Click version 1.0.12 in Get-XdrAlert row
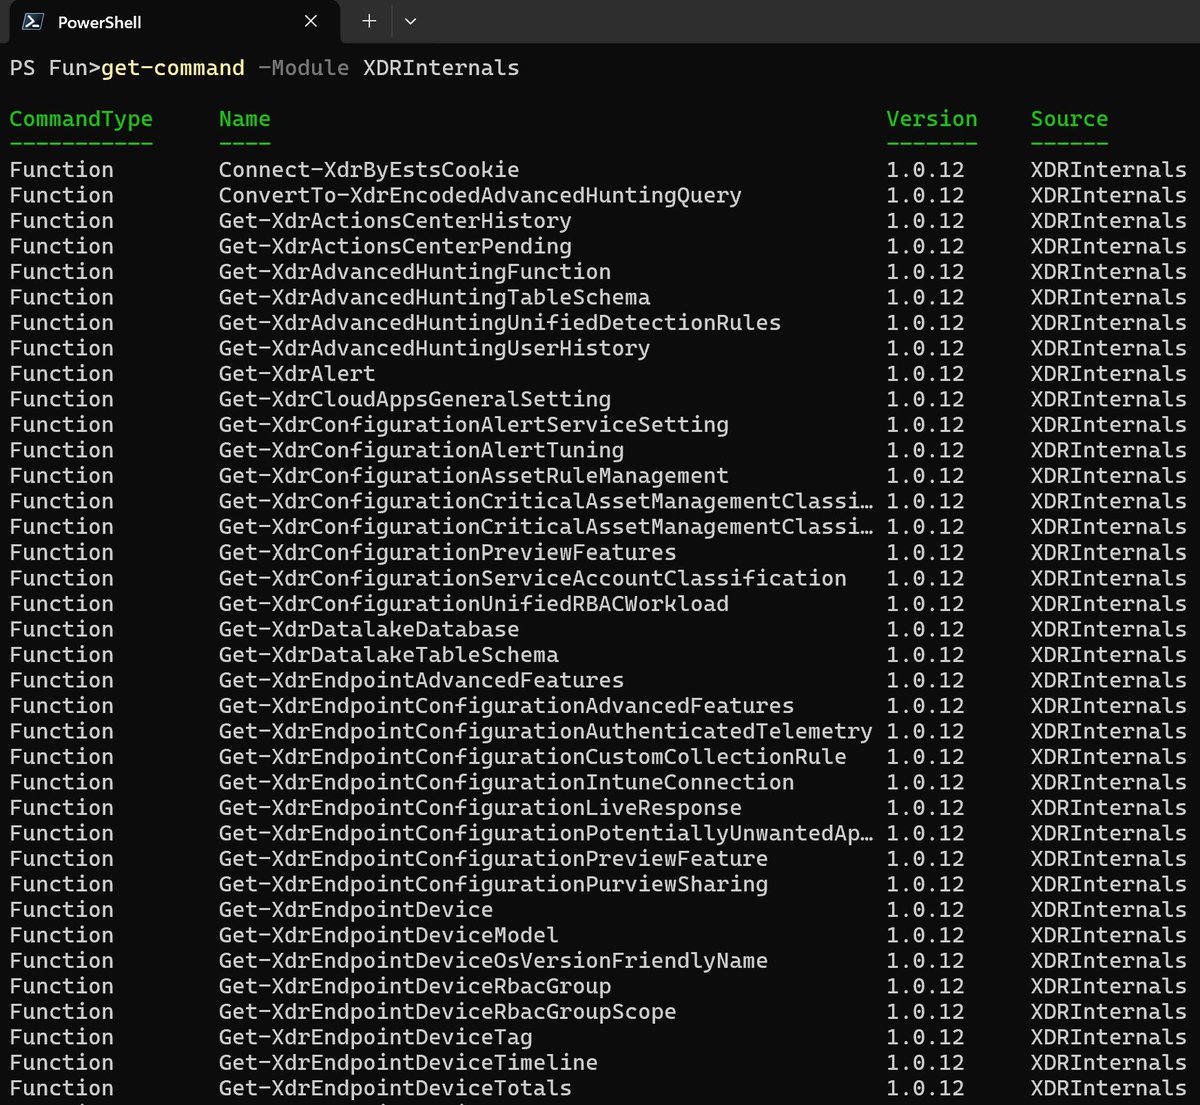 (x=925, y=374)
